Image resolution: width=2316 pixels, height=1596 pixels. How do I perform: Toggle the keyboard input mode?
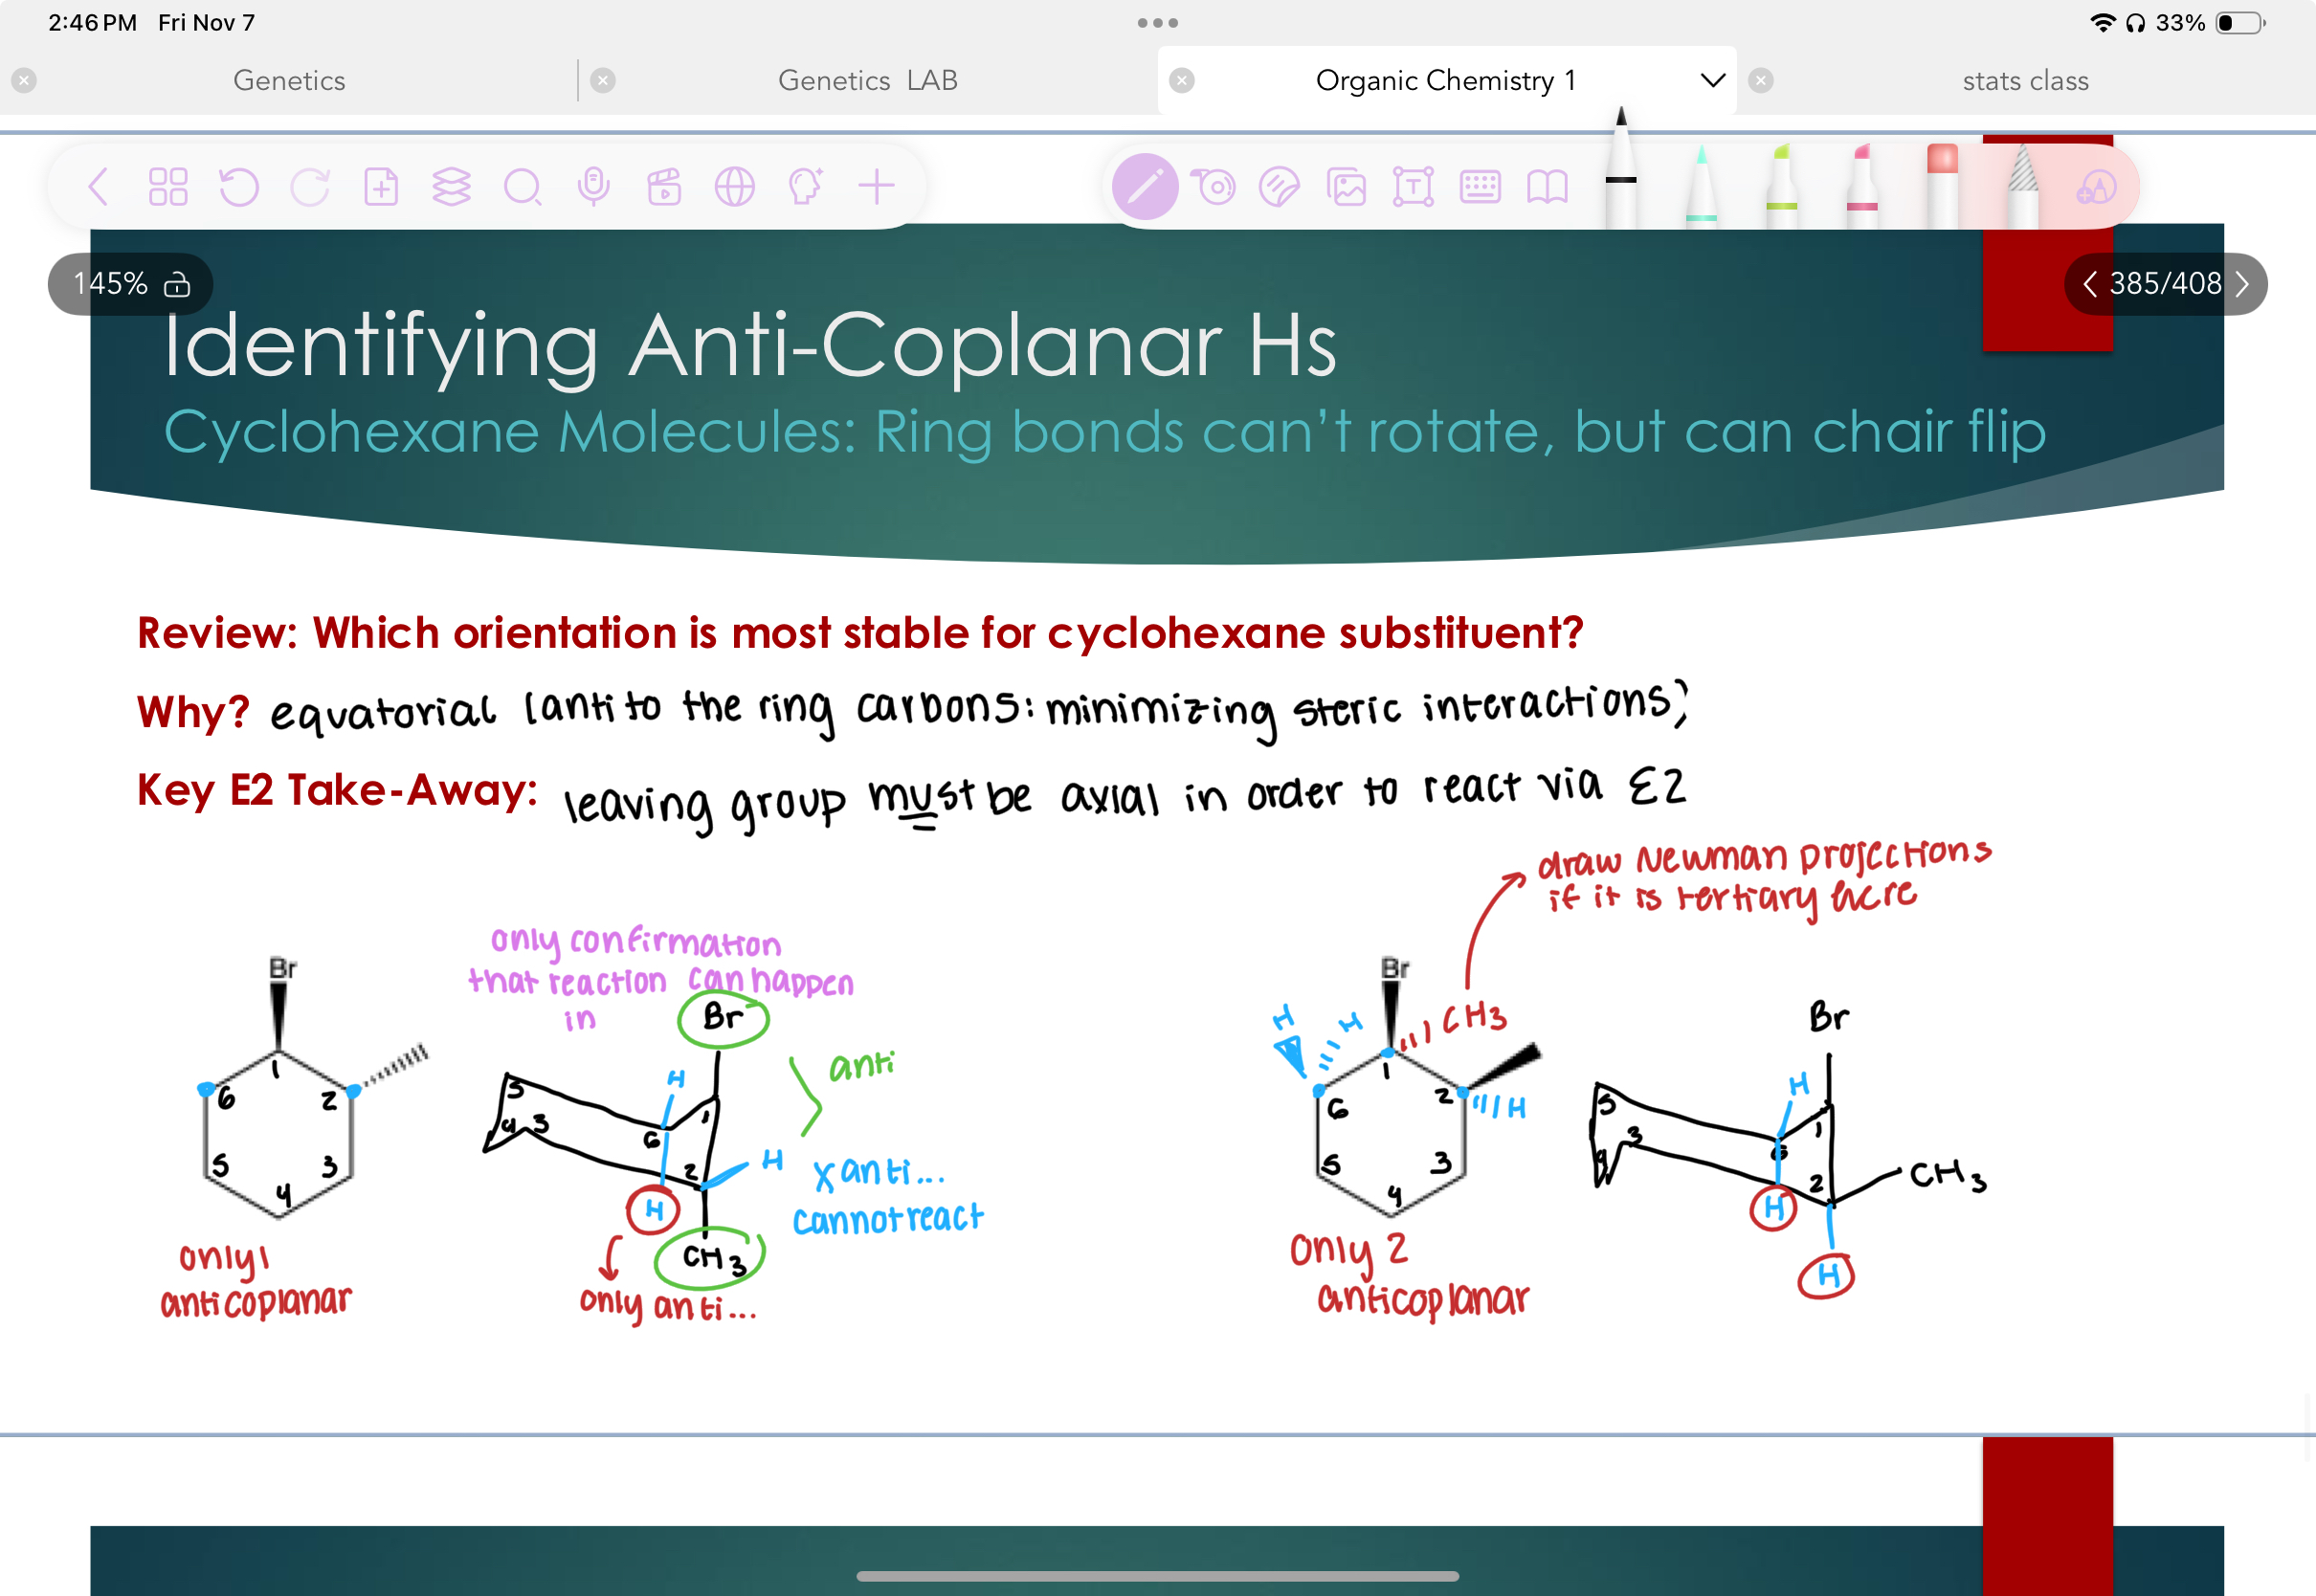pos(1483,185)
